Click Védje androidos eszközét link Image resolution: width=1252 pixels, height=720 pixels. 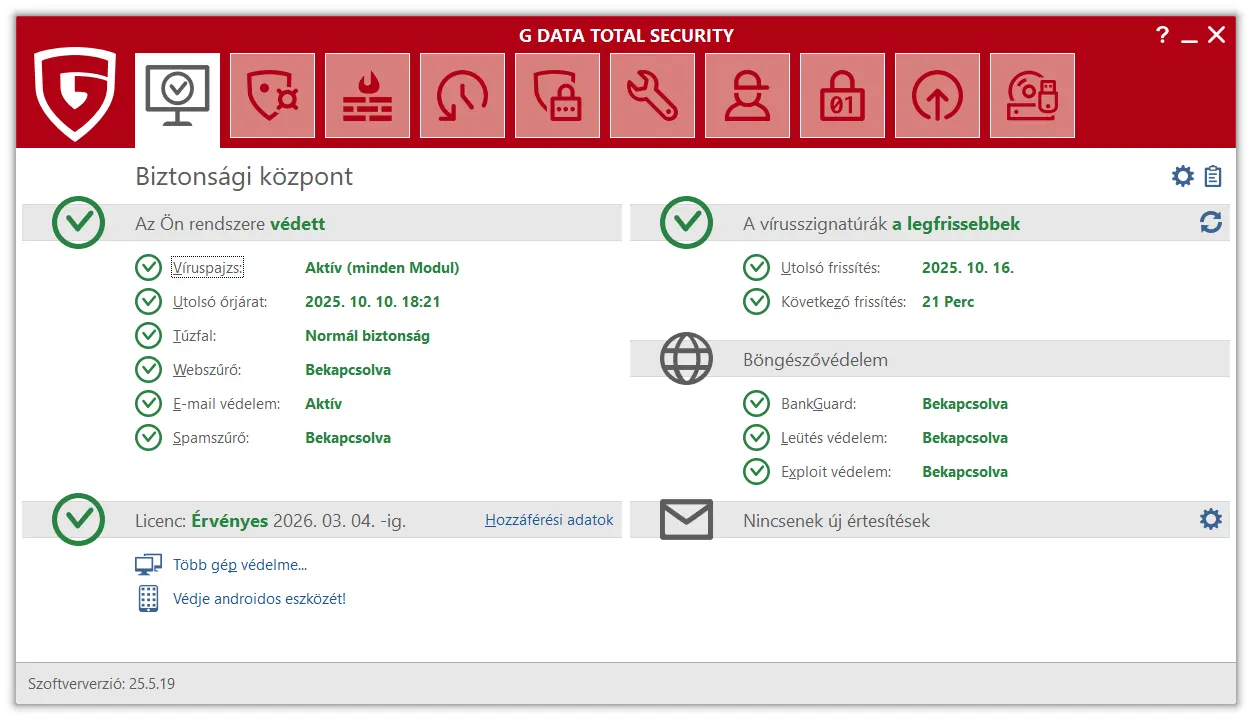[259, 599]
